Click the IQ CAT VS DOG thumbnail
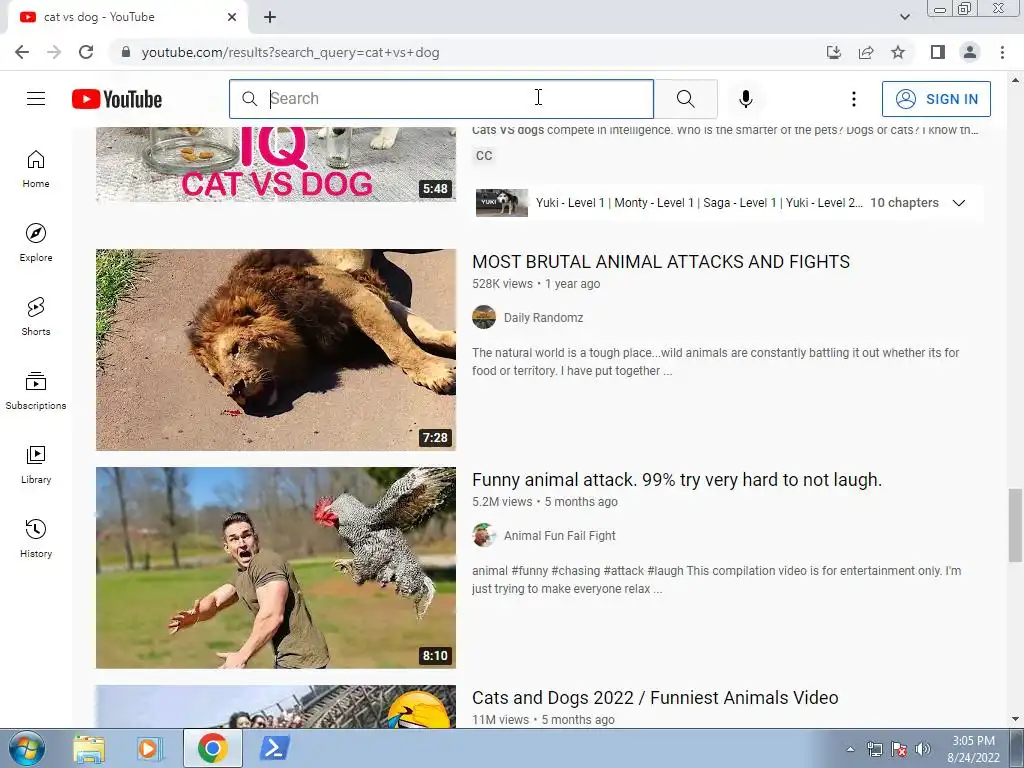The width and height of the screenshot is (1024, 768). point(276,165)
